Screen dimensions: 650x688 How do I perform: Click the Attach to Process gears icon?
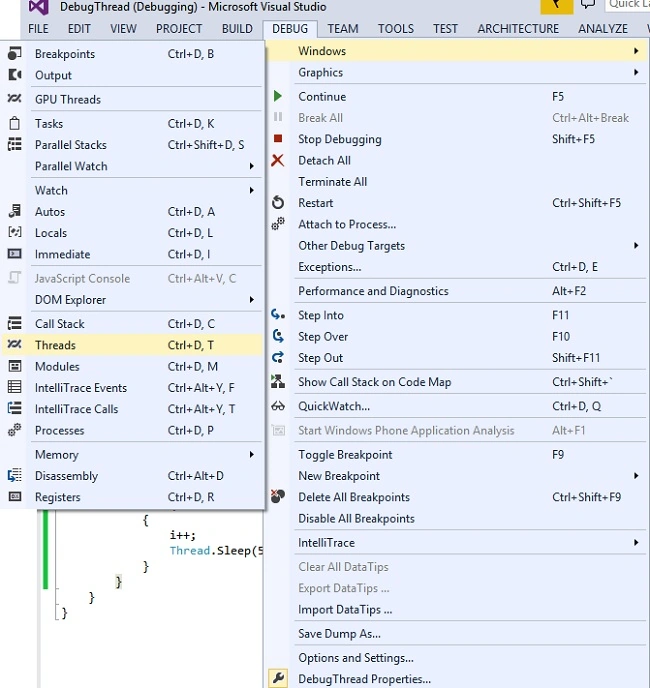coord(278,224)
